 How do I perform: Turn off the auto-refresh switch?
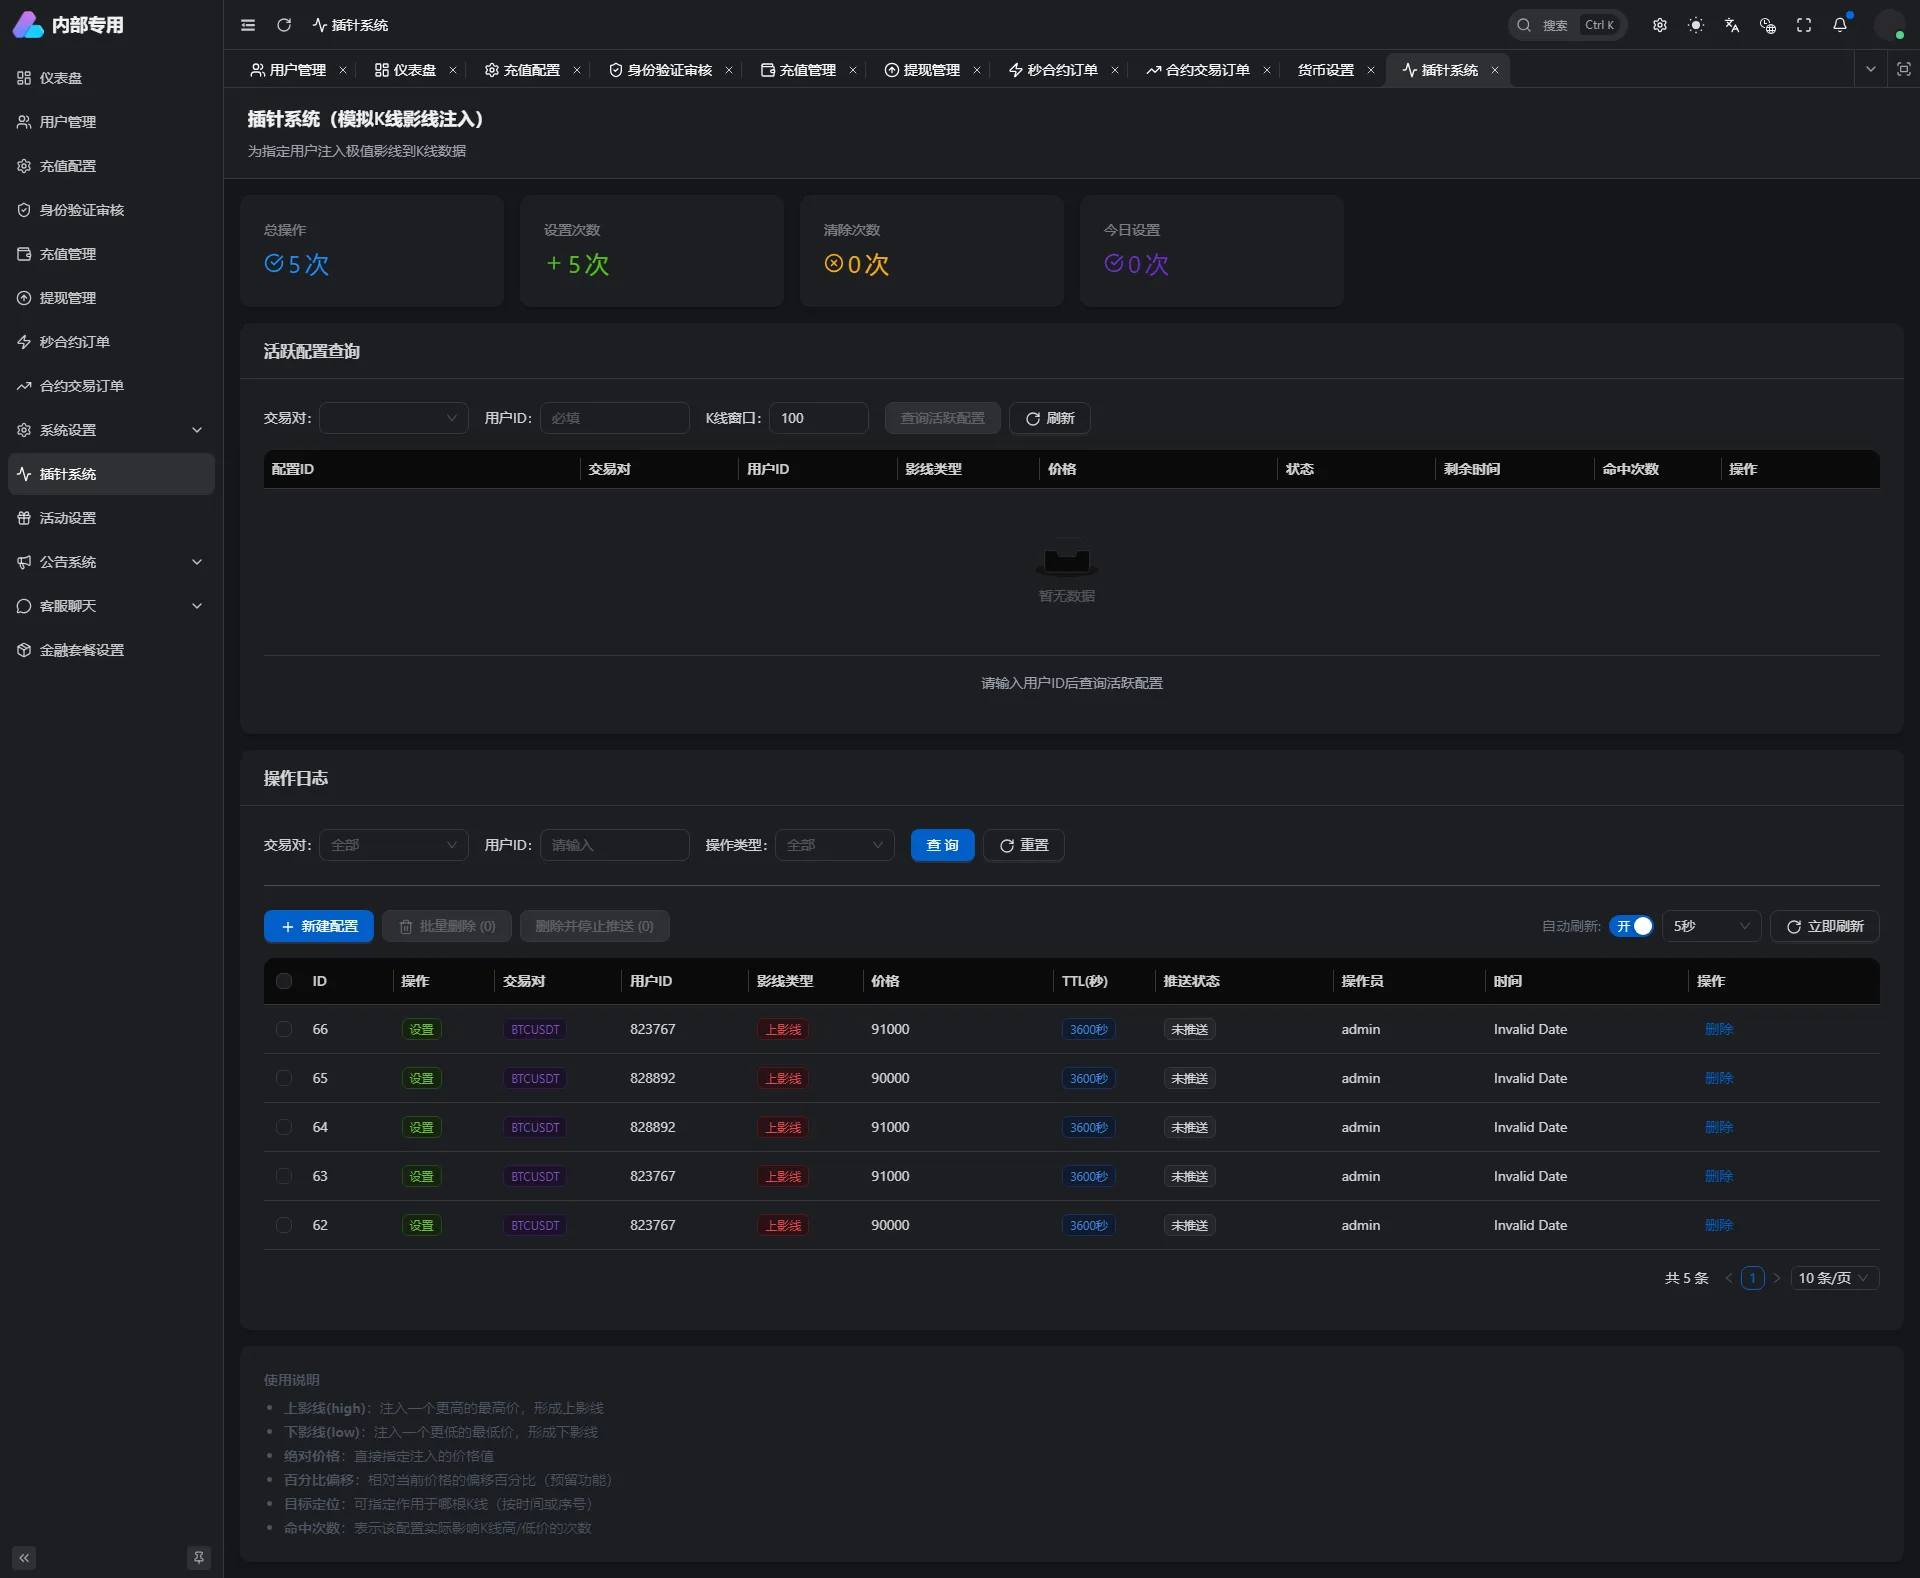(1631, 926)
